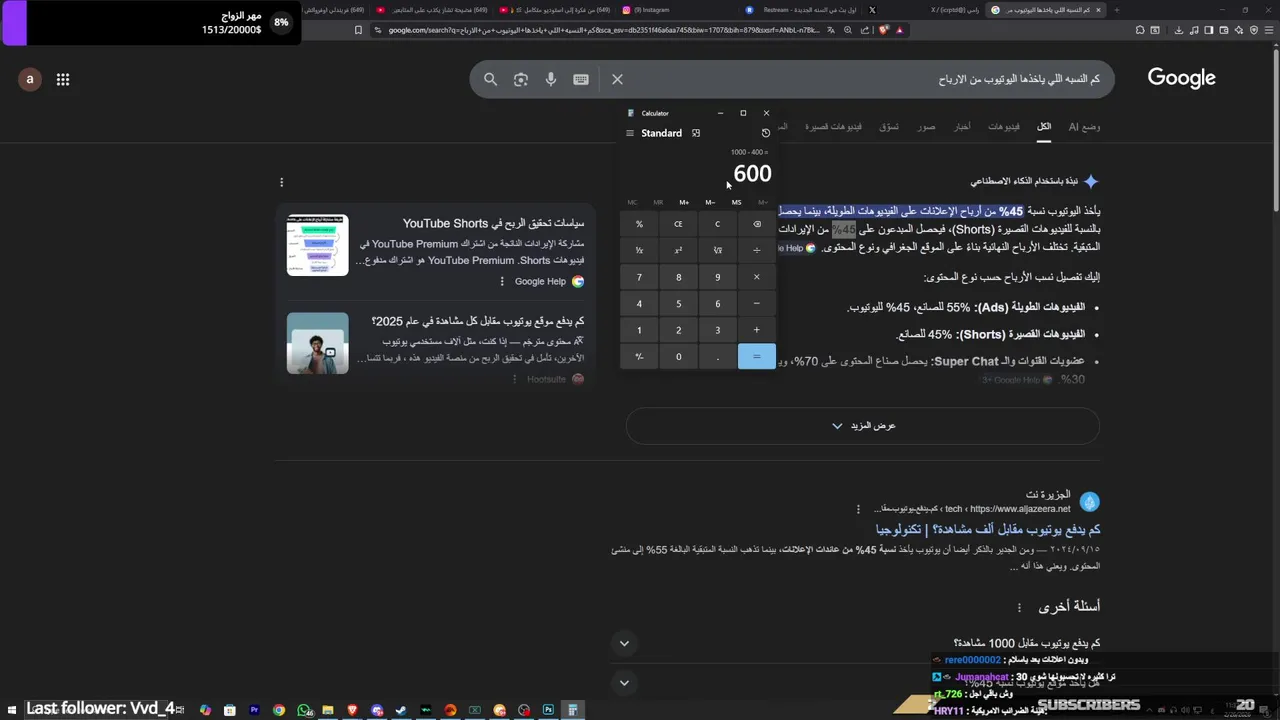Image resolution: width=1280 pixels, height=720 pixels.
Task: Open Google Lens image search icon
Action: coord(520,79)
